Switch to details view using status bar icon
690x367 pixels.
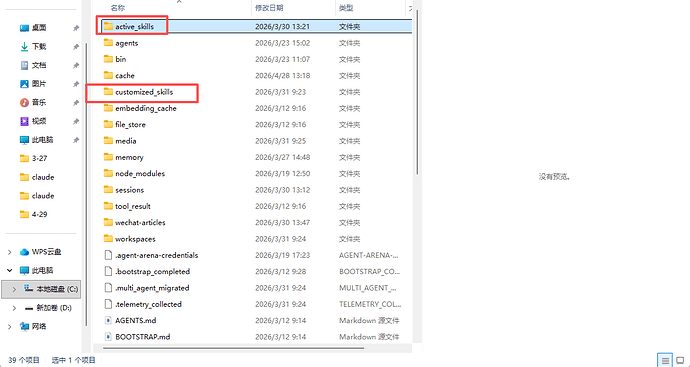[665, 360]
